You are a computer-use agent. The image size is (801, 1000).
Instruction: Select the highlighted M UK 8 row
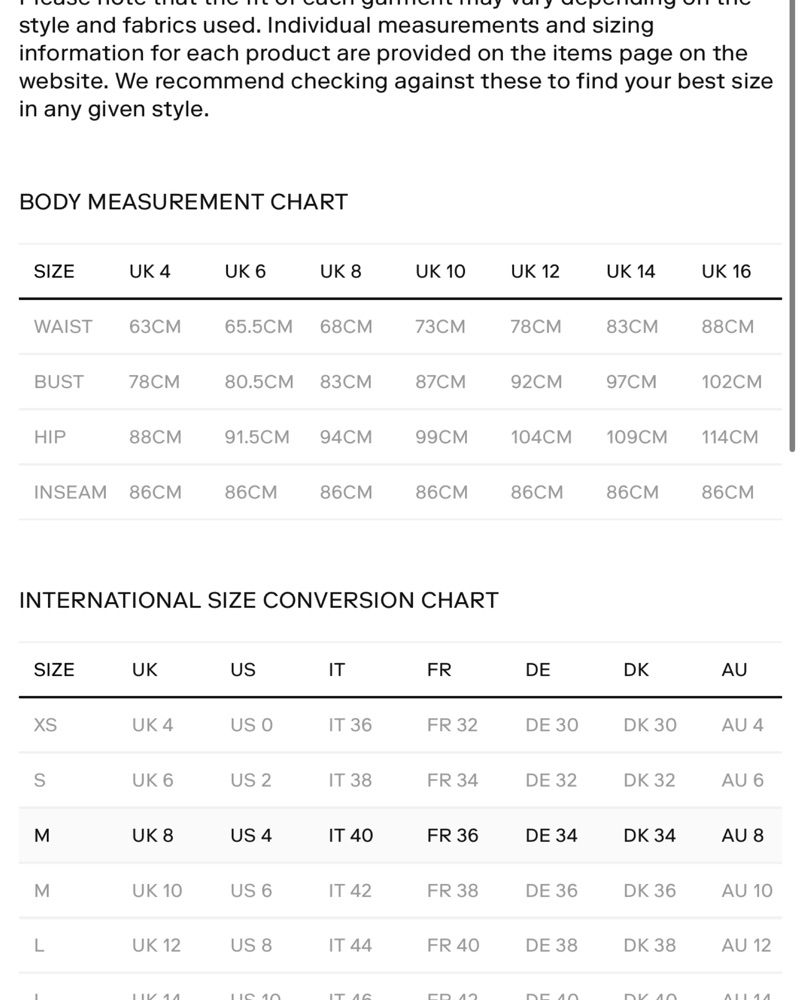click(400, 835)
